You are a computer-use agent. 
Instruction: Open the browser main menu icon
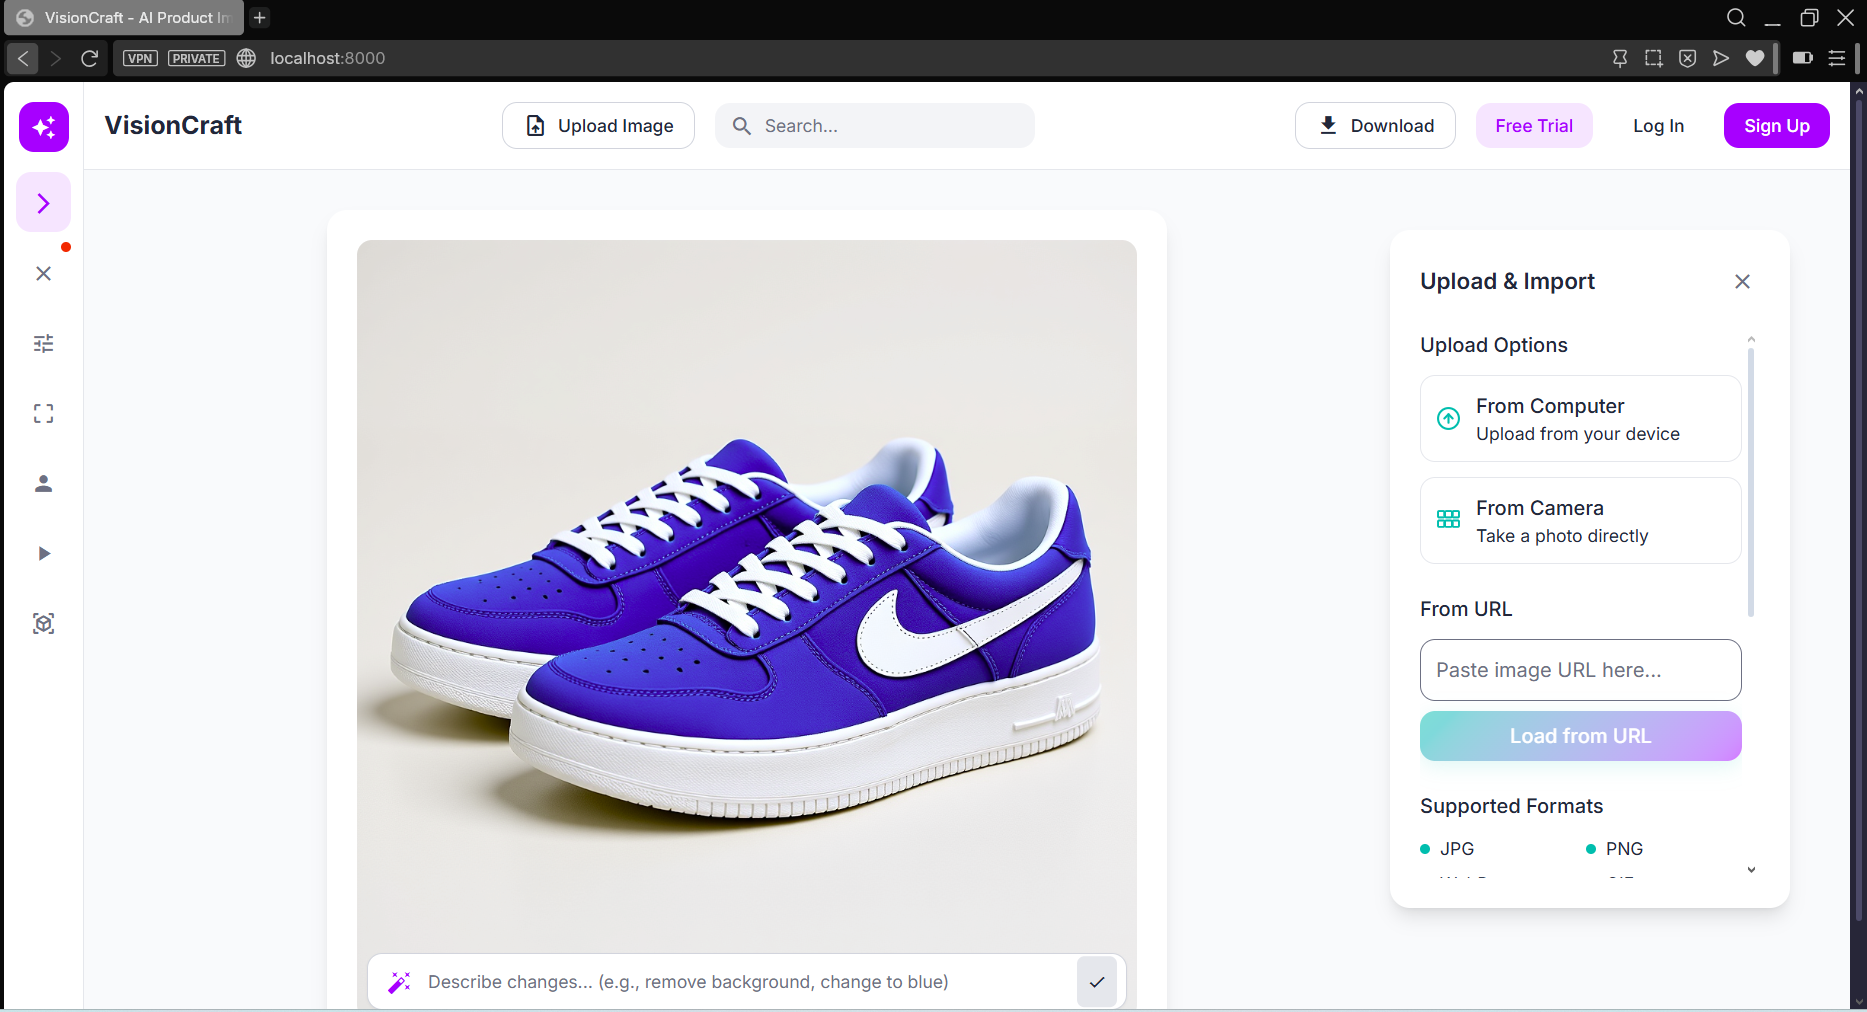[1837, 58]
